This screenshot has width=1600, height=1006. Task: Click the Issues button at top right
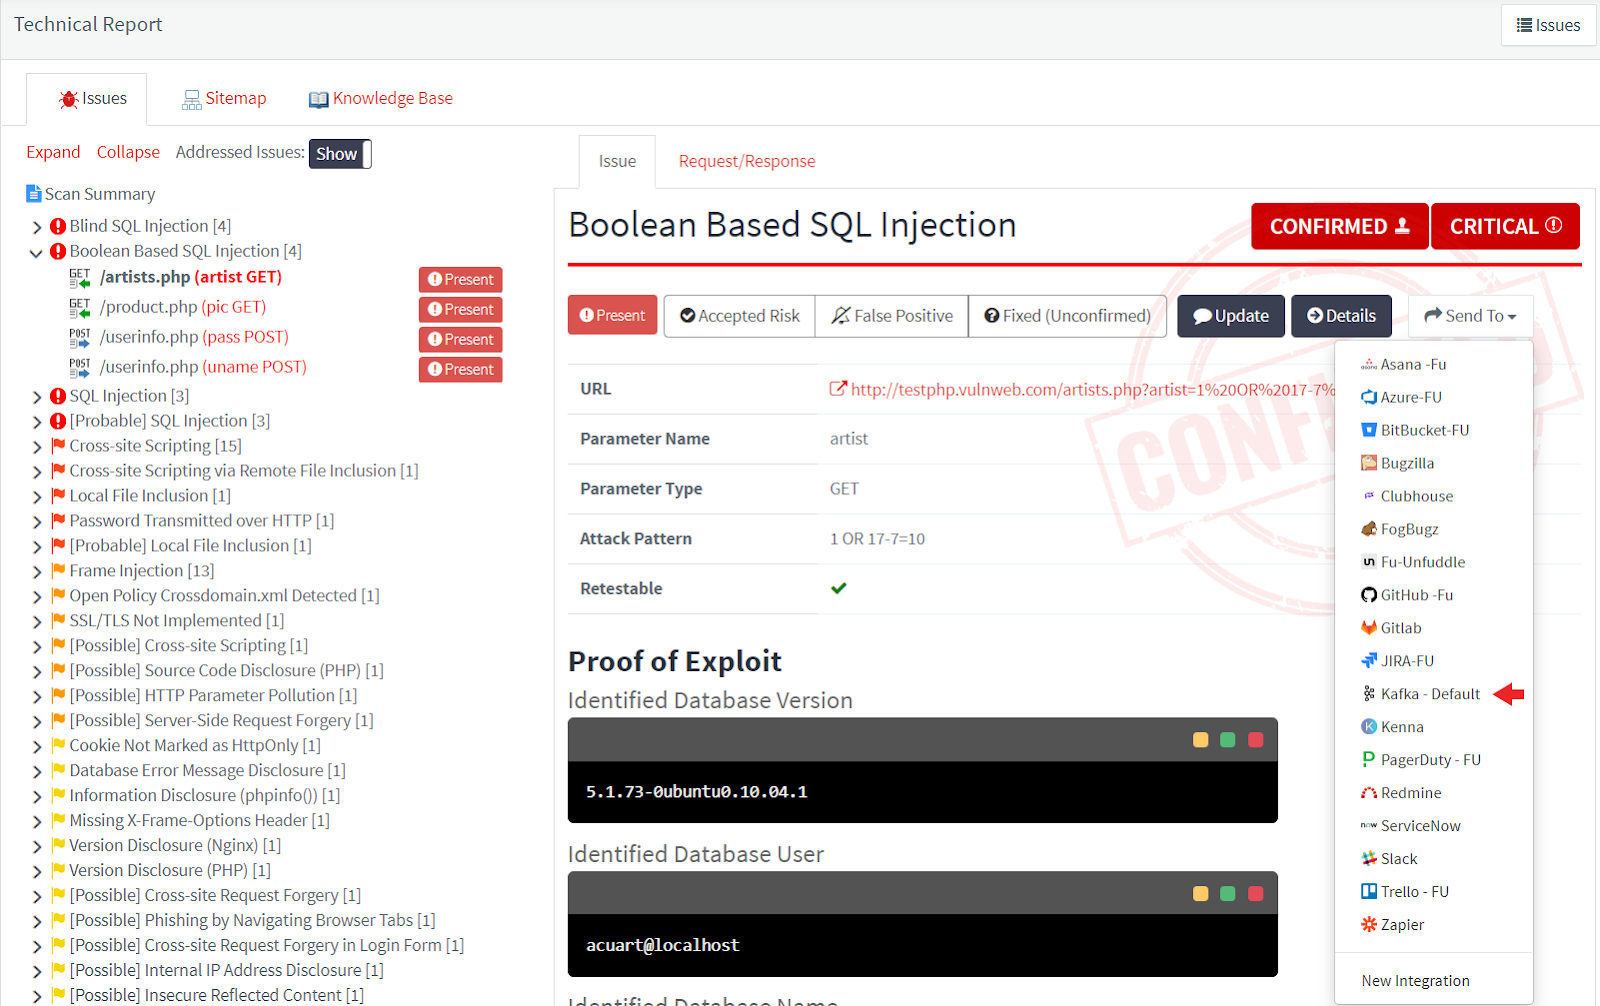point(1548,25)
